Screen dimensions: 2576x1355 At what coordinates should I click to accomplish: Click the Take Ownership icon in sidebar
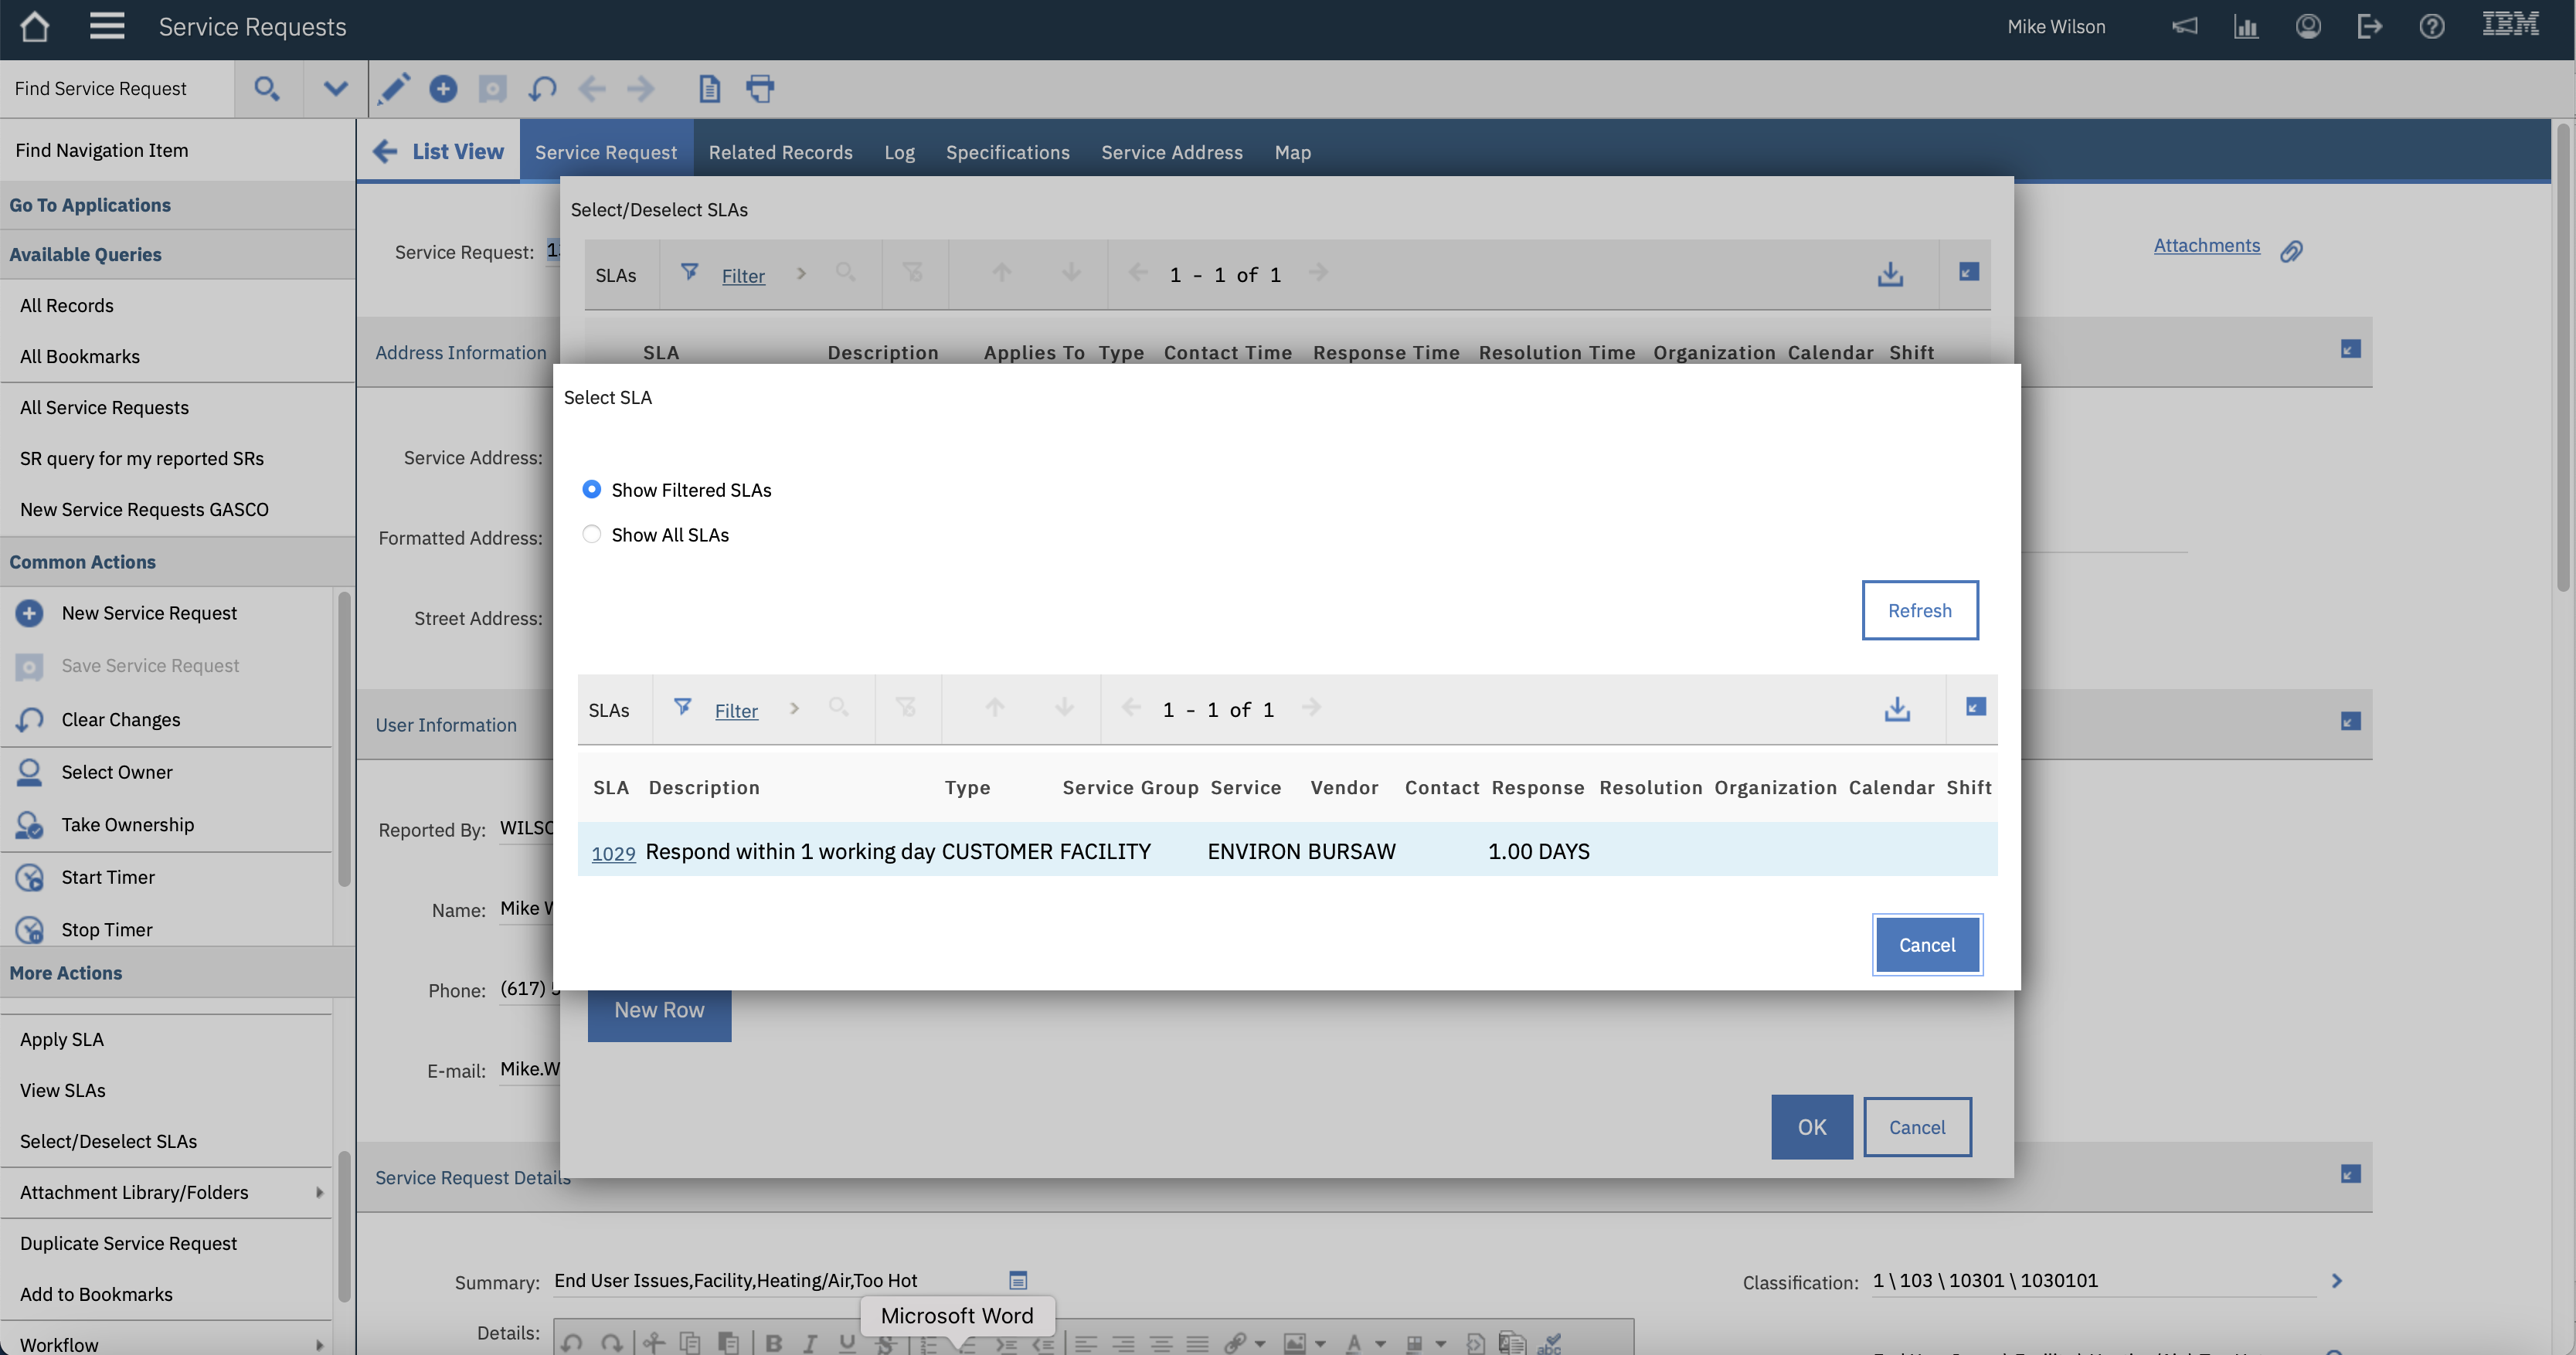pos(29,825)
